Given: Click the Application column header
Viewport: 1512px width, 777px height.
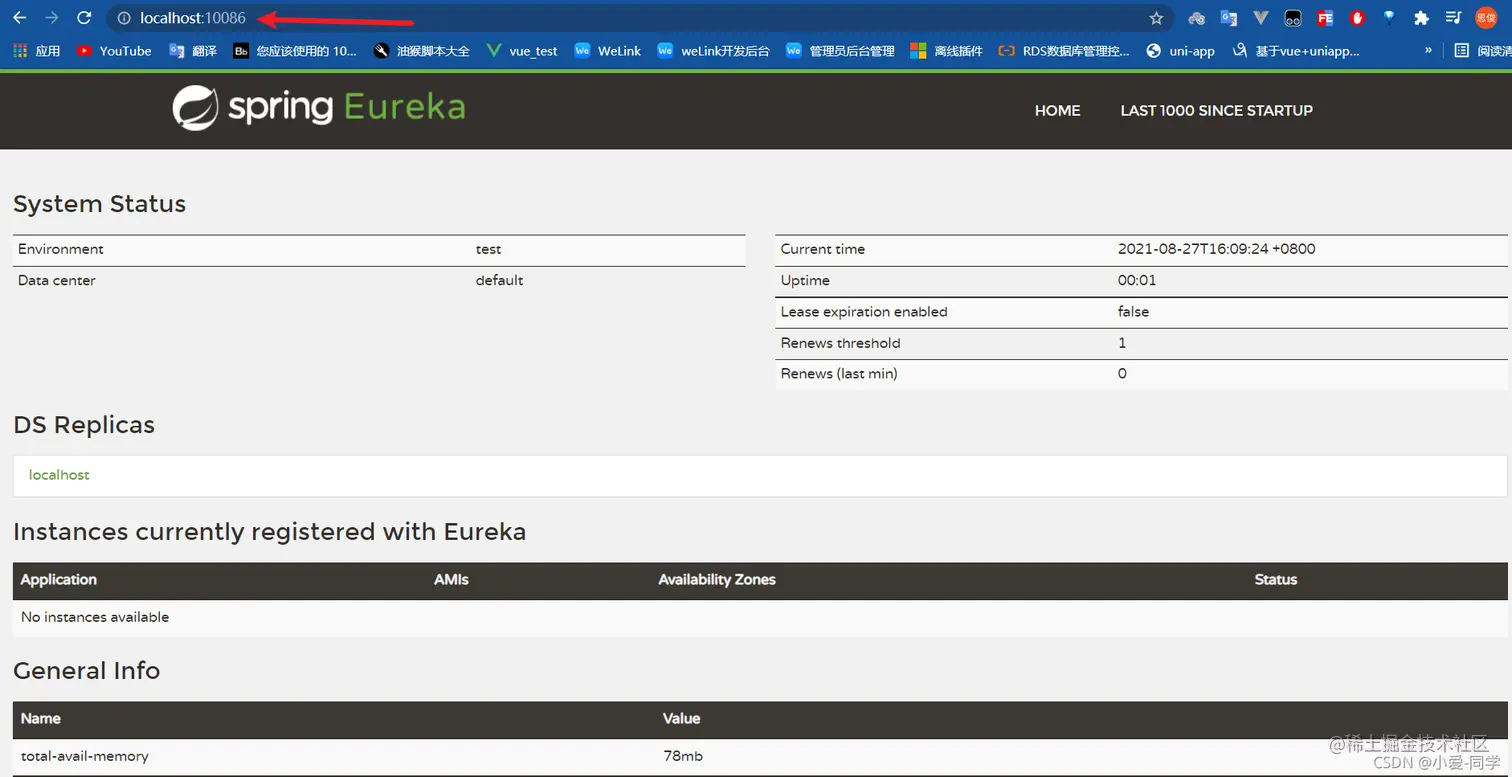Looking at the screenshot, I should [x=58, y=580].
